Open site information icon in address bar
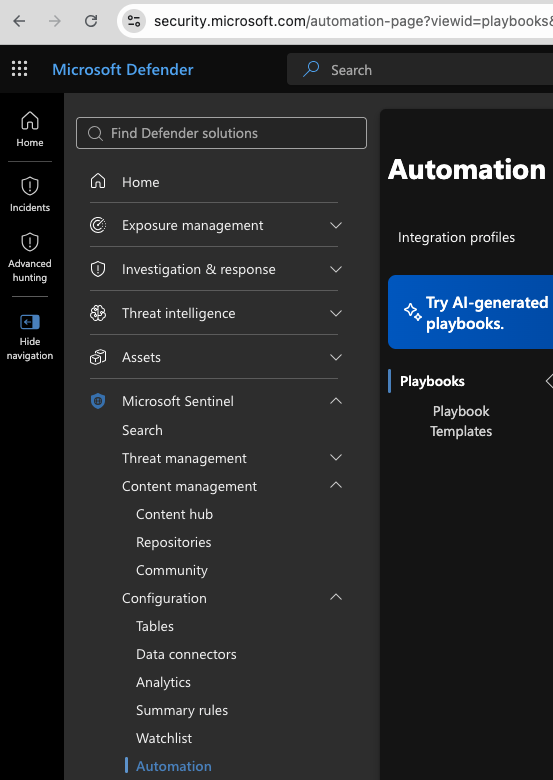The image size is (553, 780). pyautogui.click(x=134, y=21)
